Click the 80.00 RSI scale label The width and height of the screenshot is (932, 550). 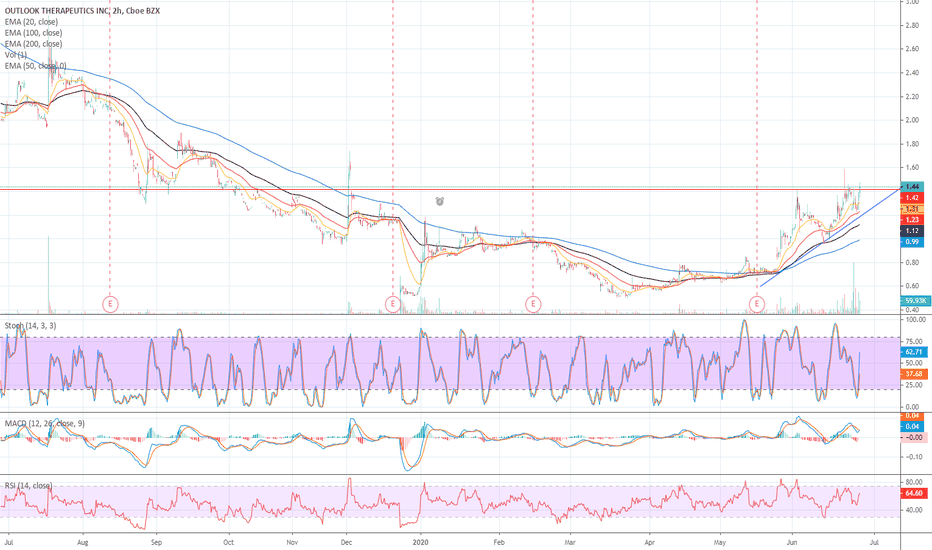coord(914,483)
